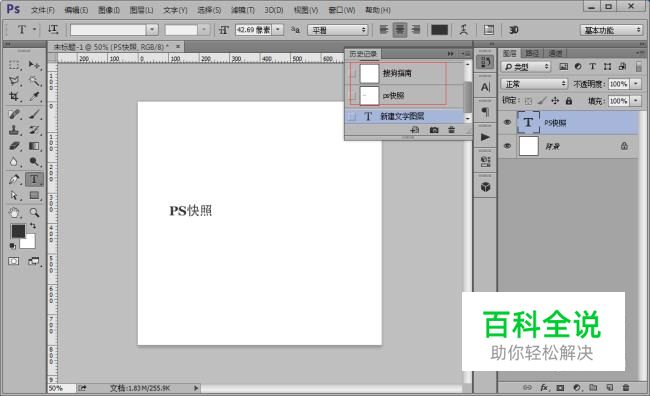Open the font size dropdown arrow
650x396 pixels.
click(x=278, y=30)
